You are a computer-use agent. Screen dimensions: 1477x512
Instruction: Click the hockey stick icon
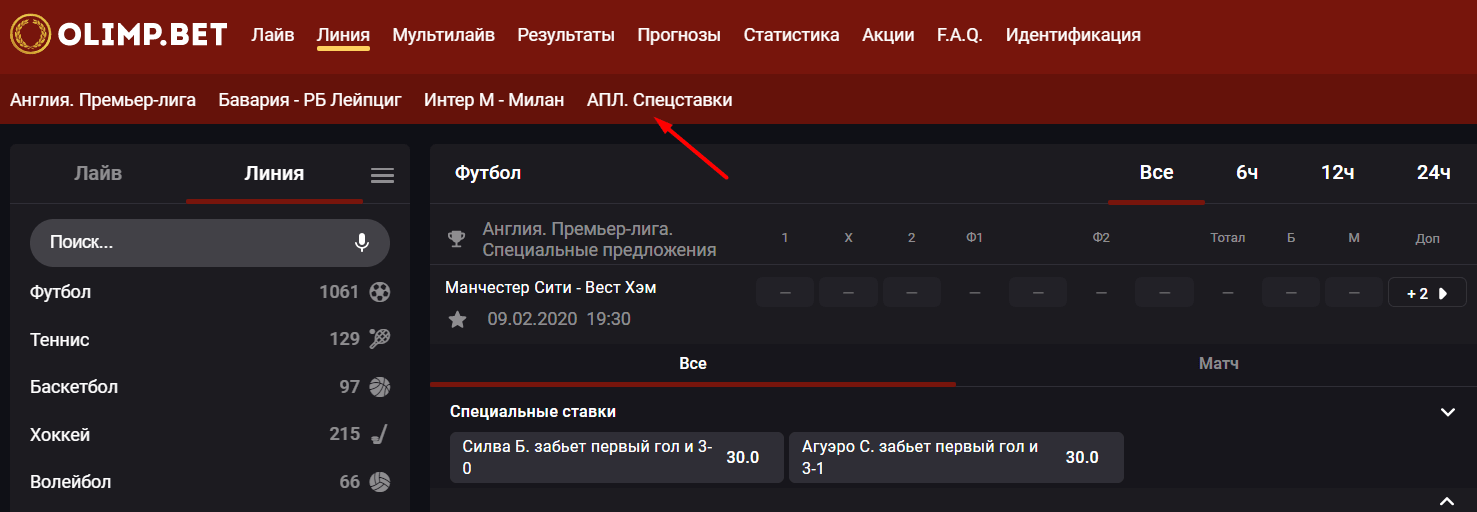coord(380,434)
